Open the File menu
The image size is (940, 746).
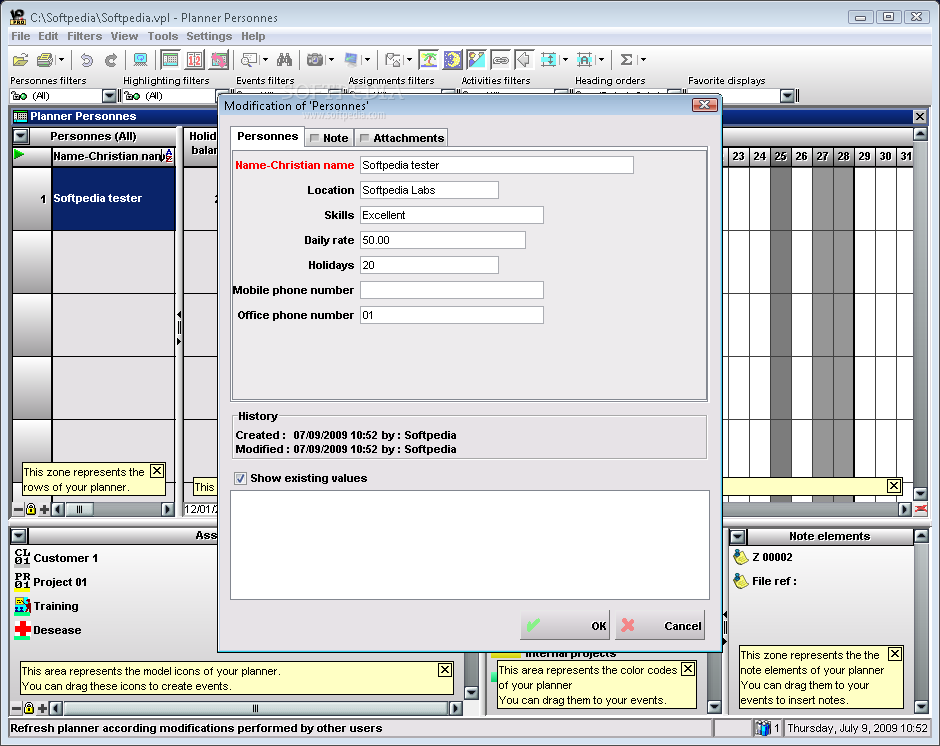[x=20, y=36]
